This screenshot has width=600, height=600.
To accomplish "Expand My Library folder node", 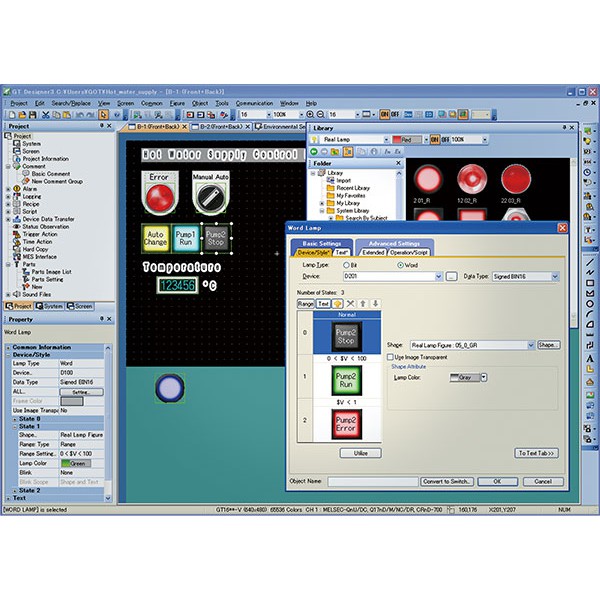I will pos(322,203).
